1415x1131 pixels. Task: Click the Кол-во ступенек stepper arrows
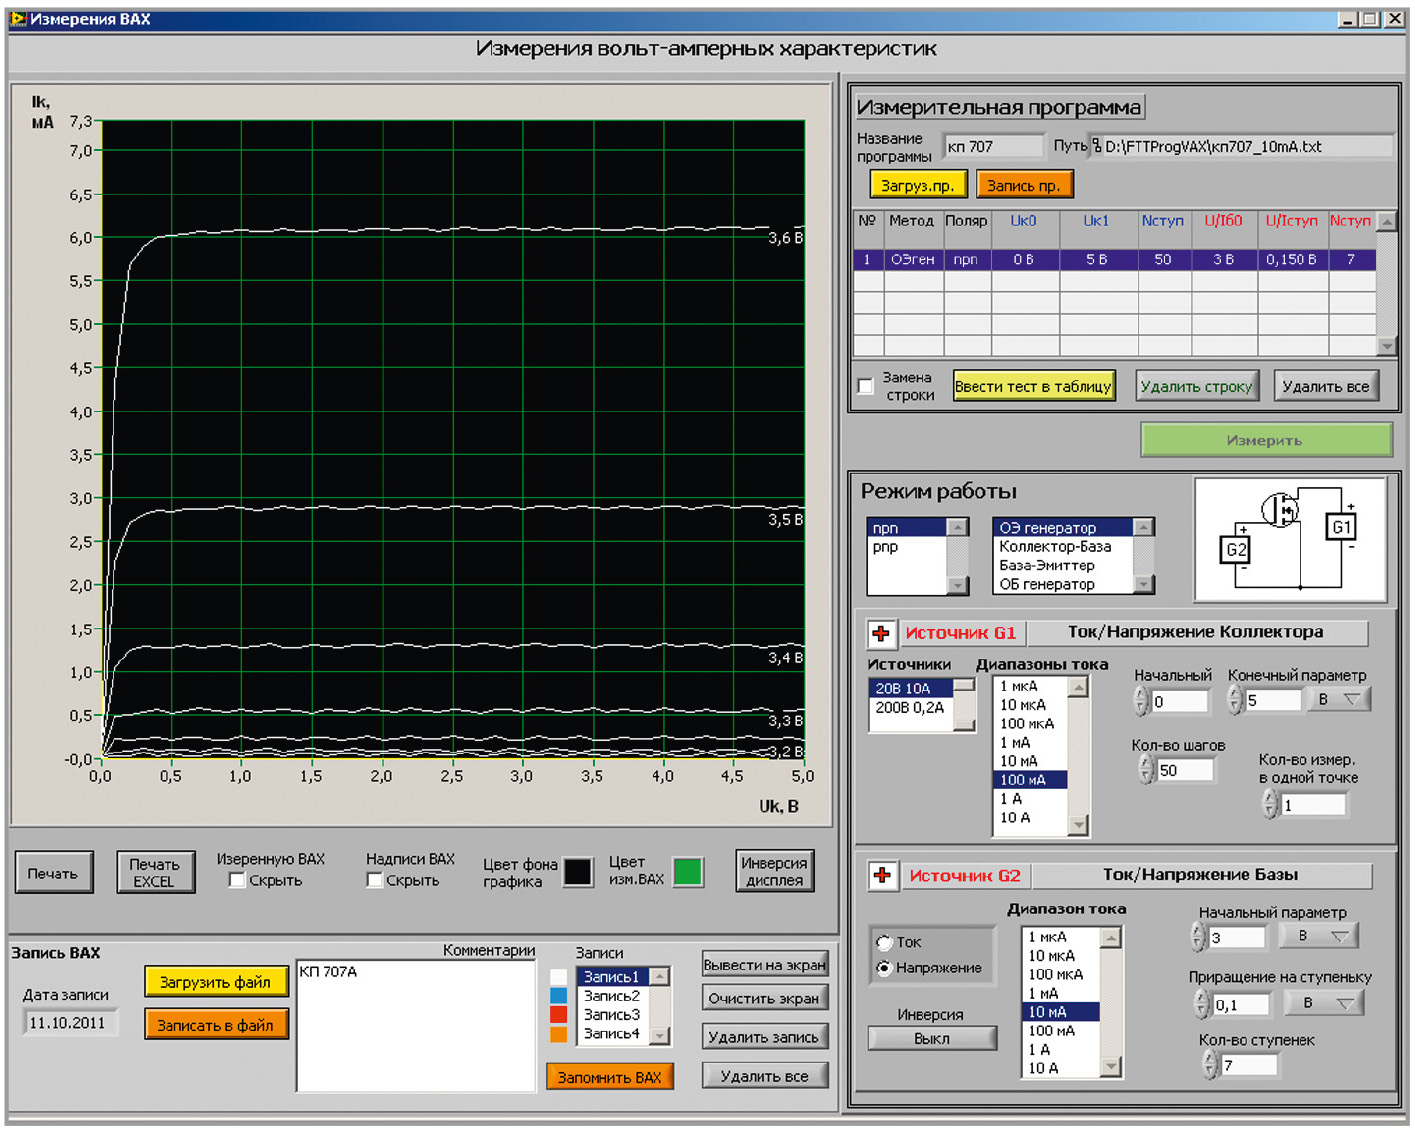point(1210,1065)
